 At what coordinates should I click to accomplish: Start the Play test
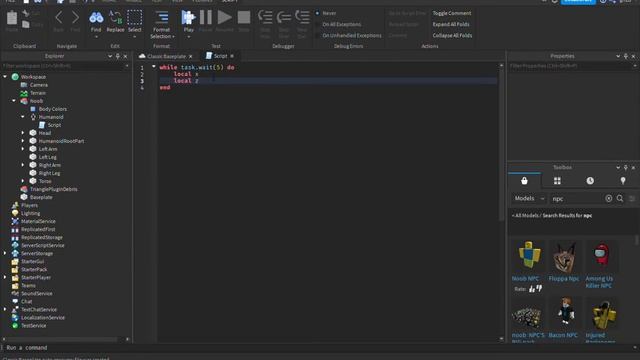coord(188,18)
